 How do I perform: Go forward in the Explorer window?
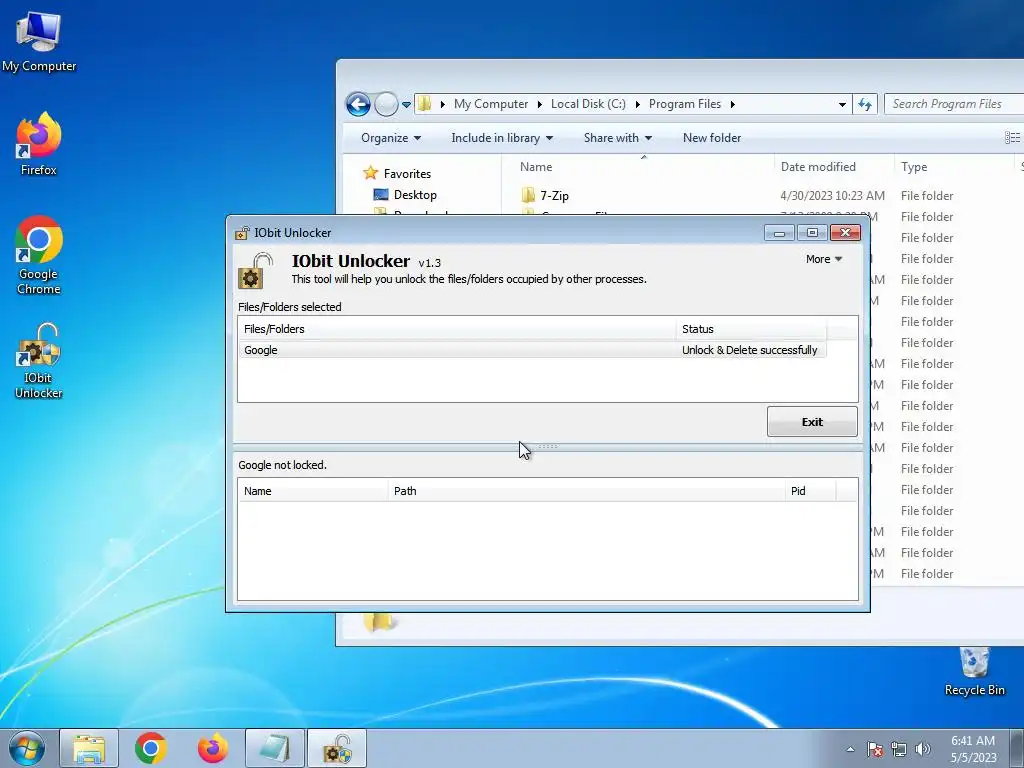coord(386,104)
